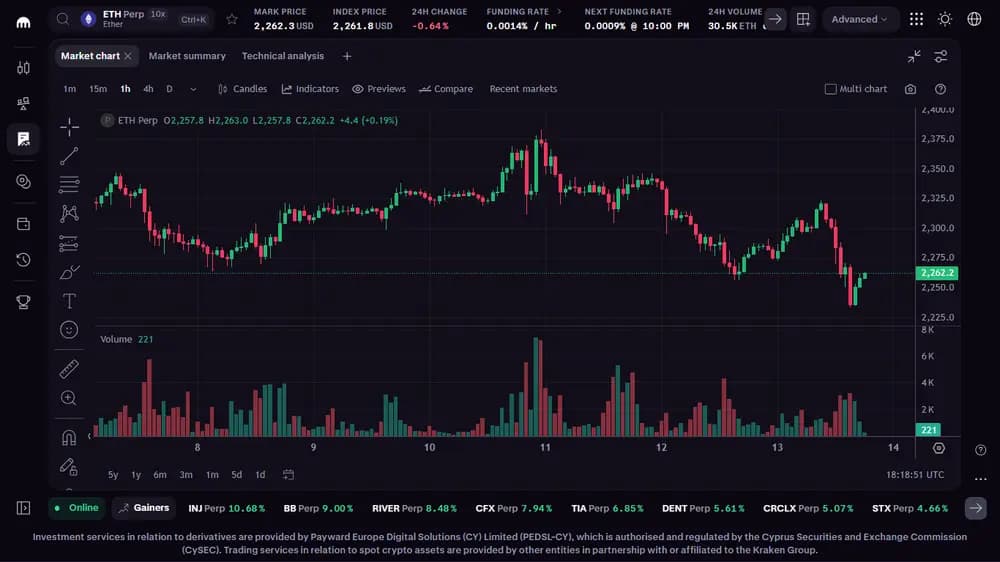The image size is (1000, 562).
Task: Toggle lock all drawings tool
Action: pos(69,467)
